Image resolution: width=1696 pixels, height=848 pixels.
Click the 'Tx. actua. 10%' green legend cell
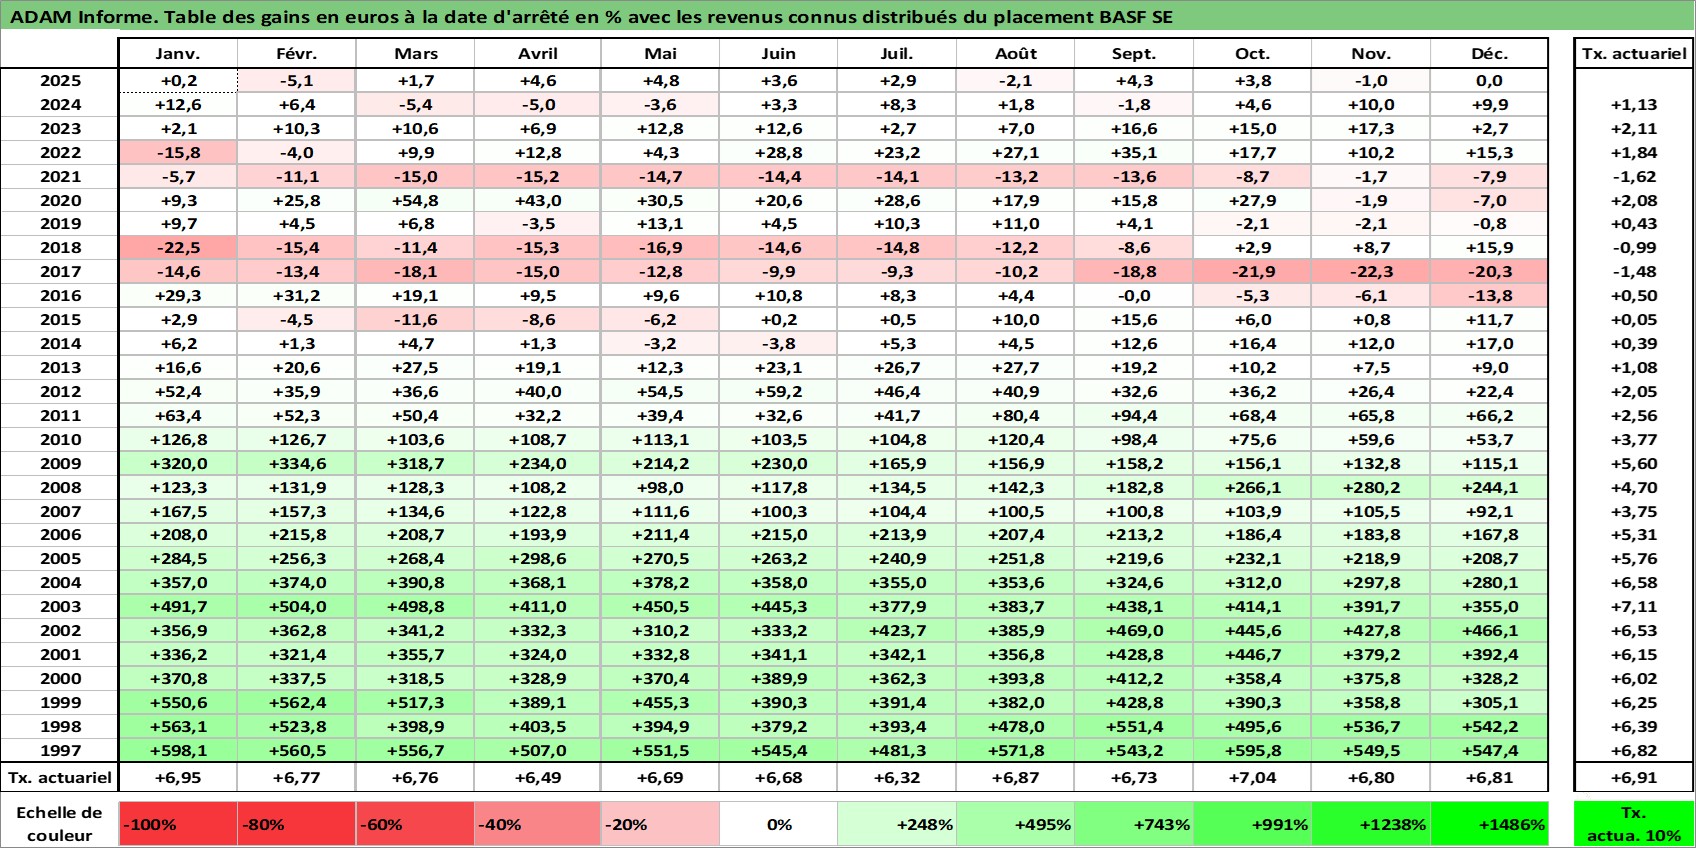point(1634,824)
